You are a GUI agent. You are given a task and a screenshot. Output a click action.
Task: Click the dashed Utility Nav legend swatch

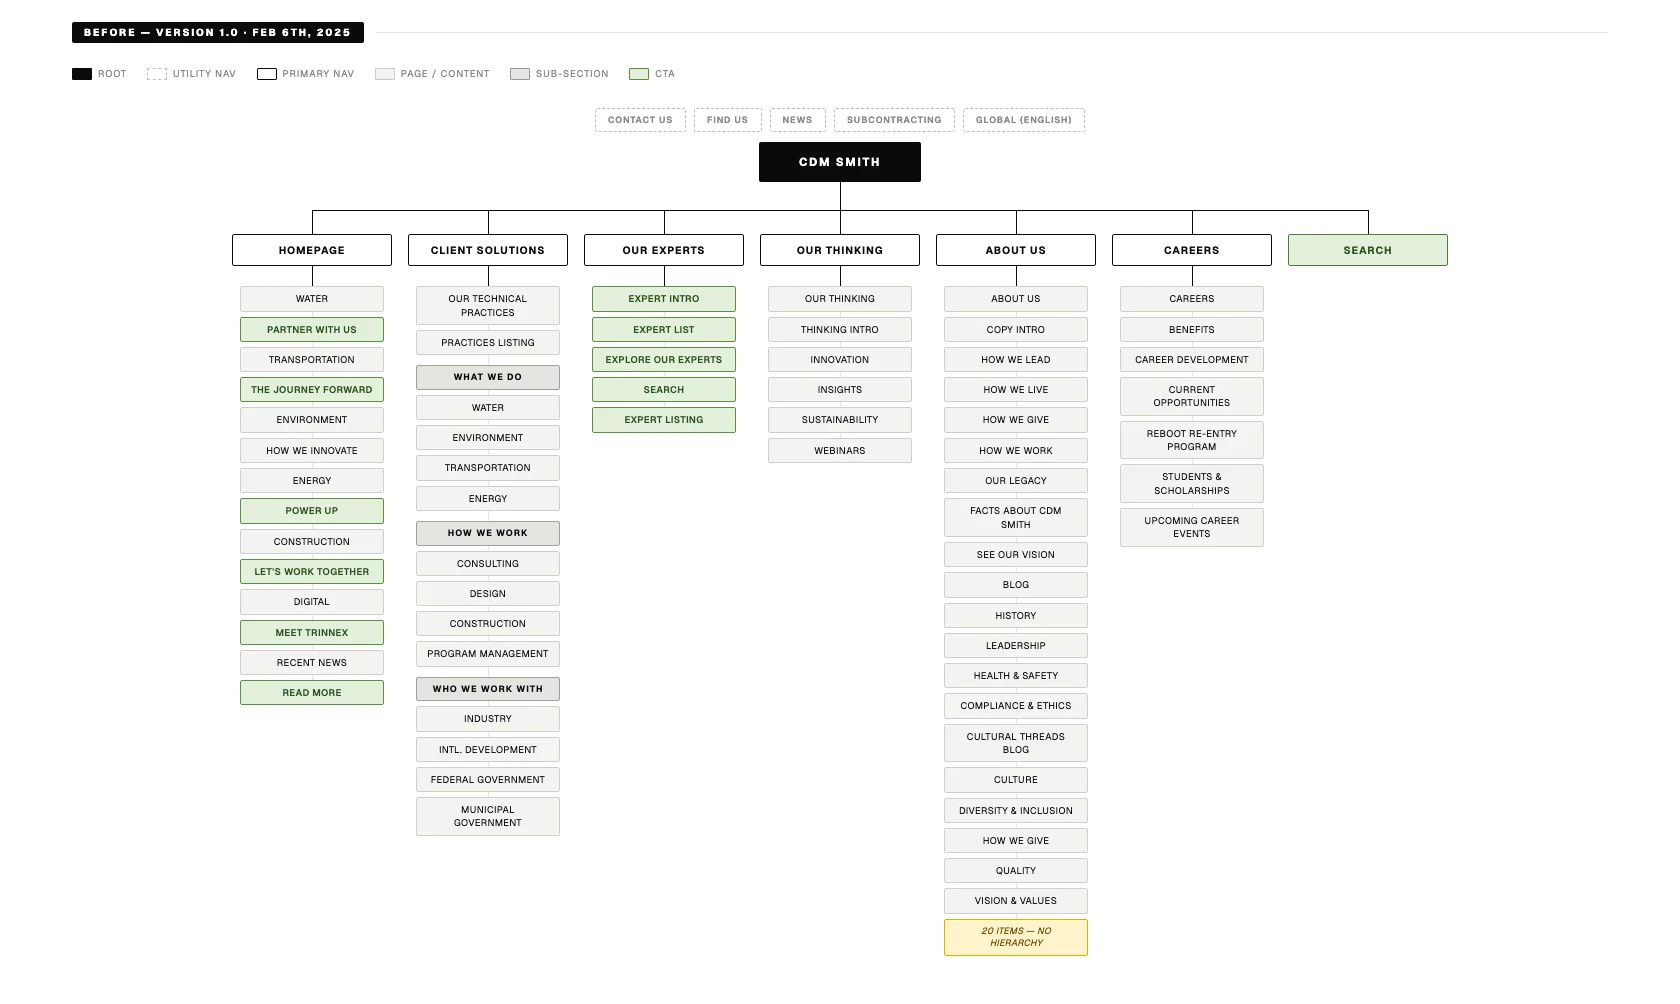click(156, 74)
